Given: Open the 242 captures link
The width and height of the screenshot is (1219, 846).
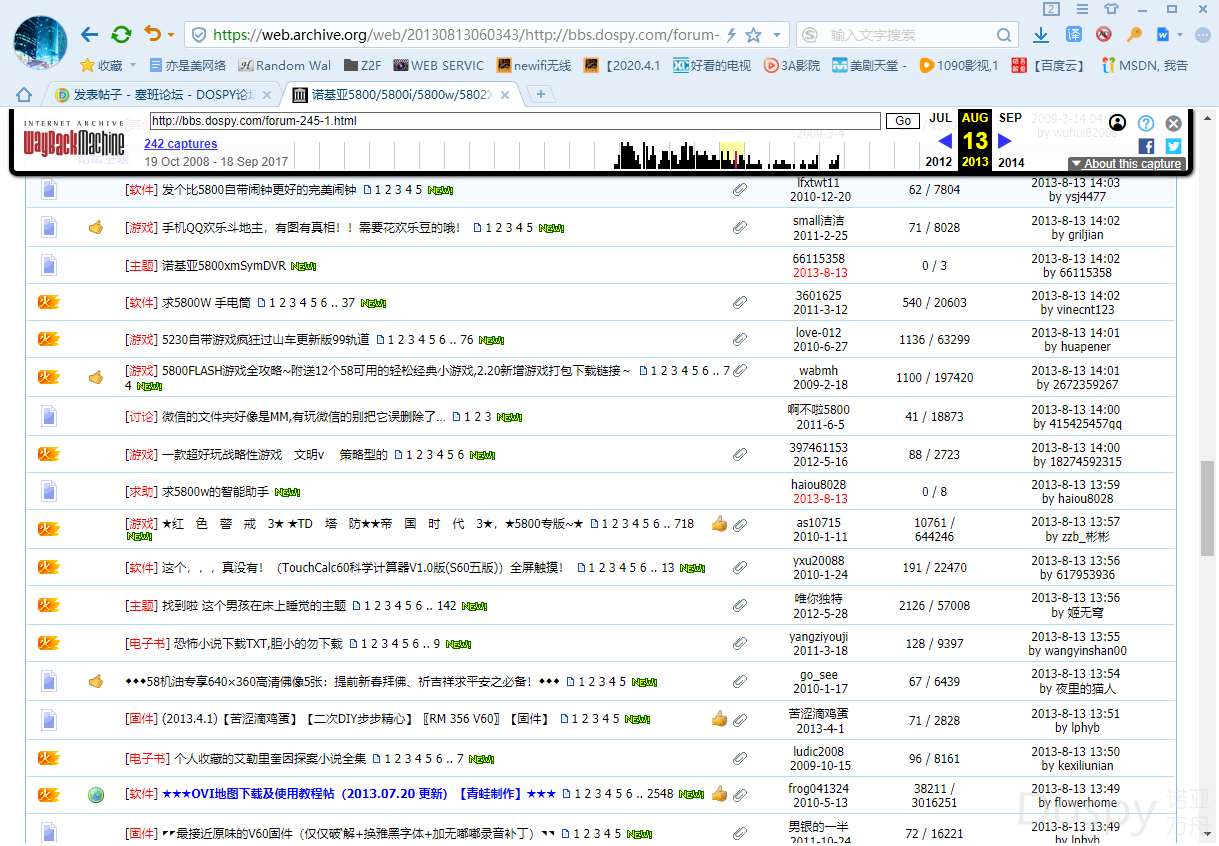Looking at the screenshot, I should click(x=180, y=144).
